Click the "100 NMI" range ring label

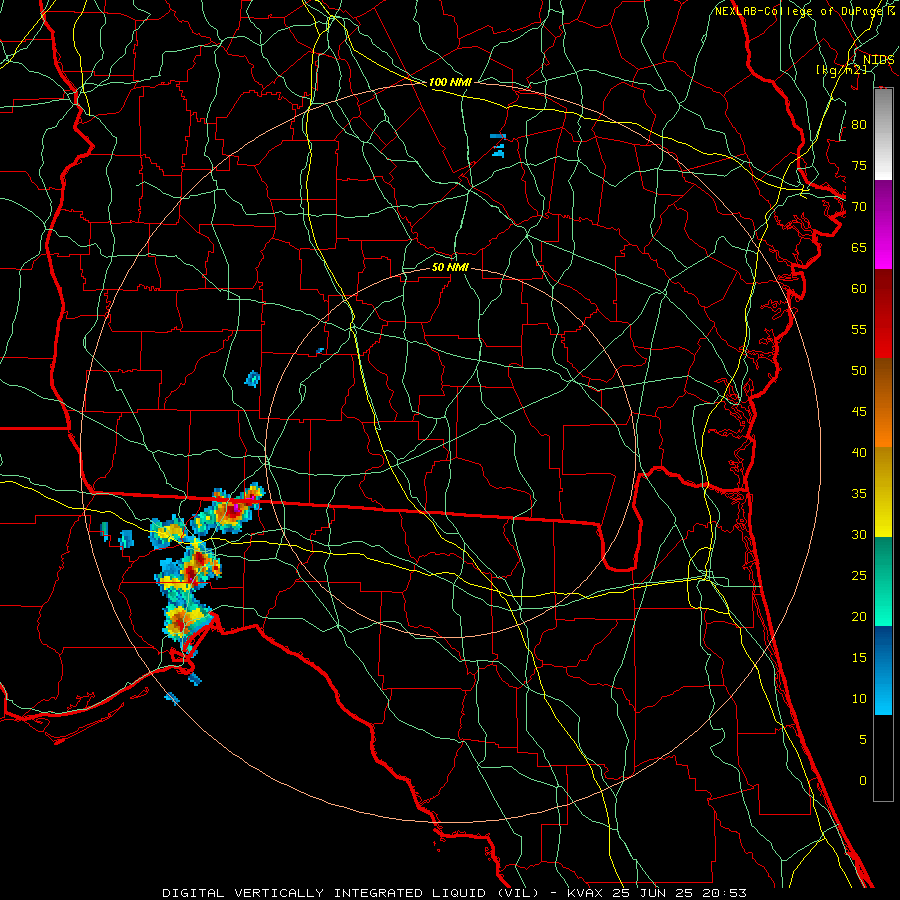click(450, 82)
